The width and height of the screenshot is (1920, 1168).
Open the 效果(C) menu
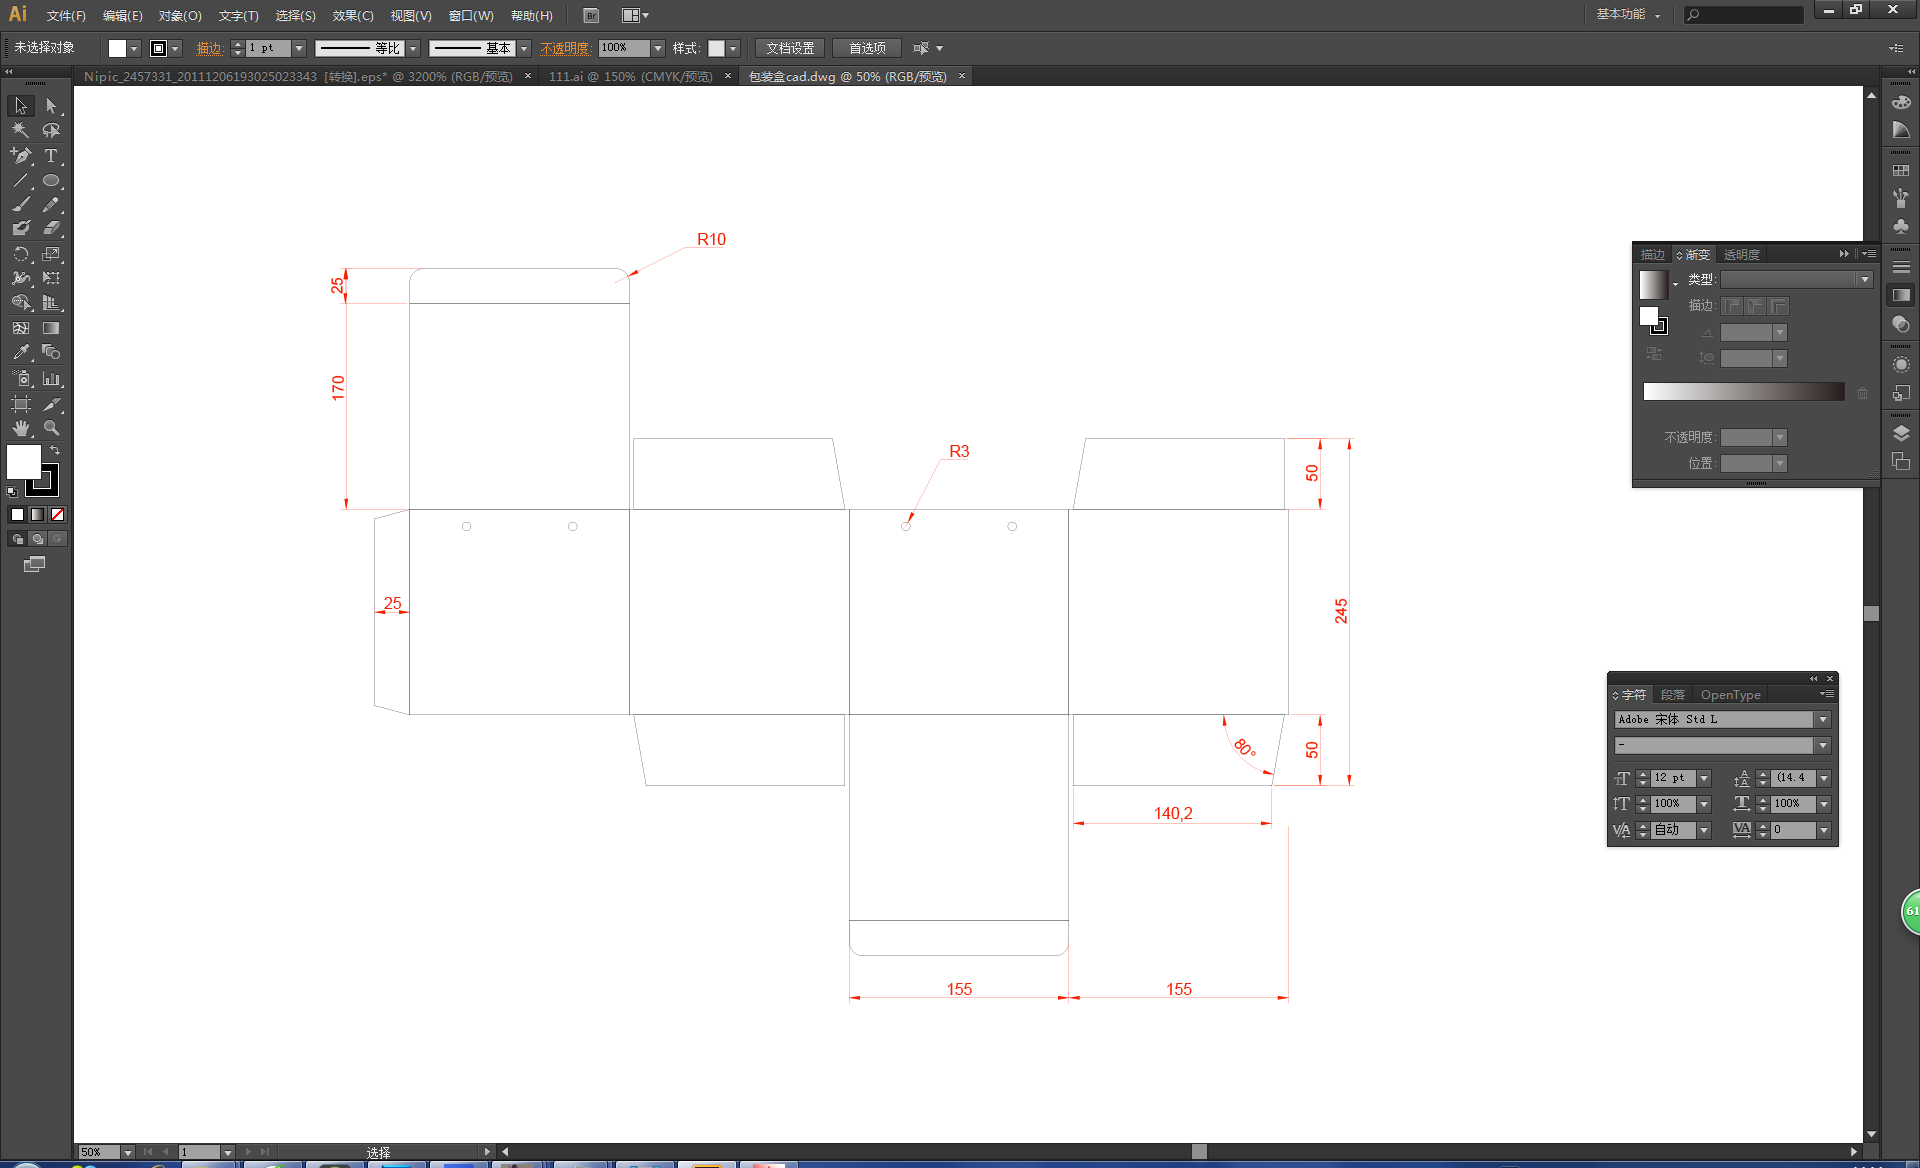pyautogui.click(x=352, y=15)
